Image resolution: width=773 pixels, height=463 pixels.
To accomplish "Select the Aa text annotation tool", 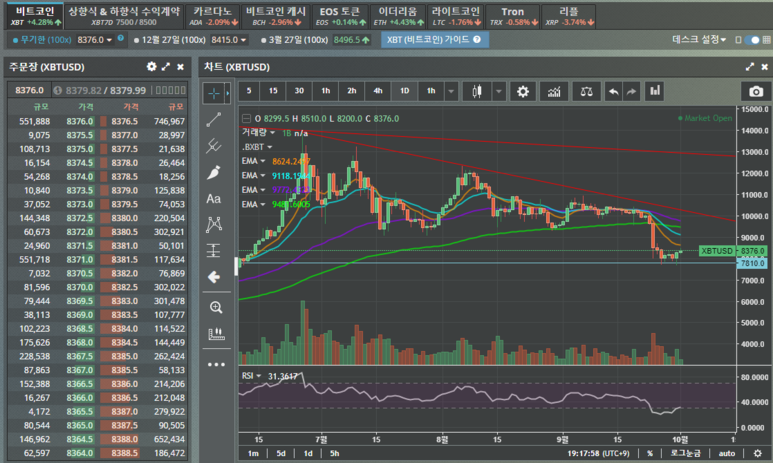I will (x=213, y=199).
